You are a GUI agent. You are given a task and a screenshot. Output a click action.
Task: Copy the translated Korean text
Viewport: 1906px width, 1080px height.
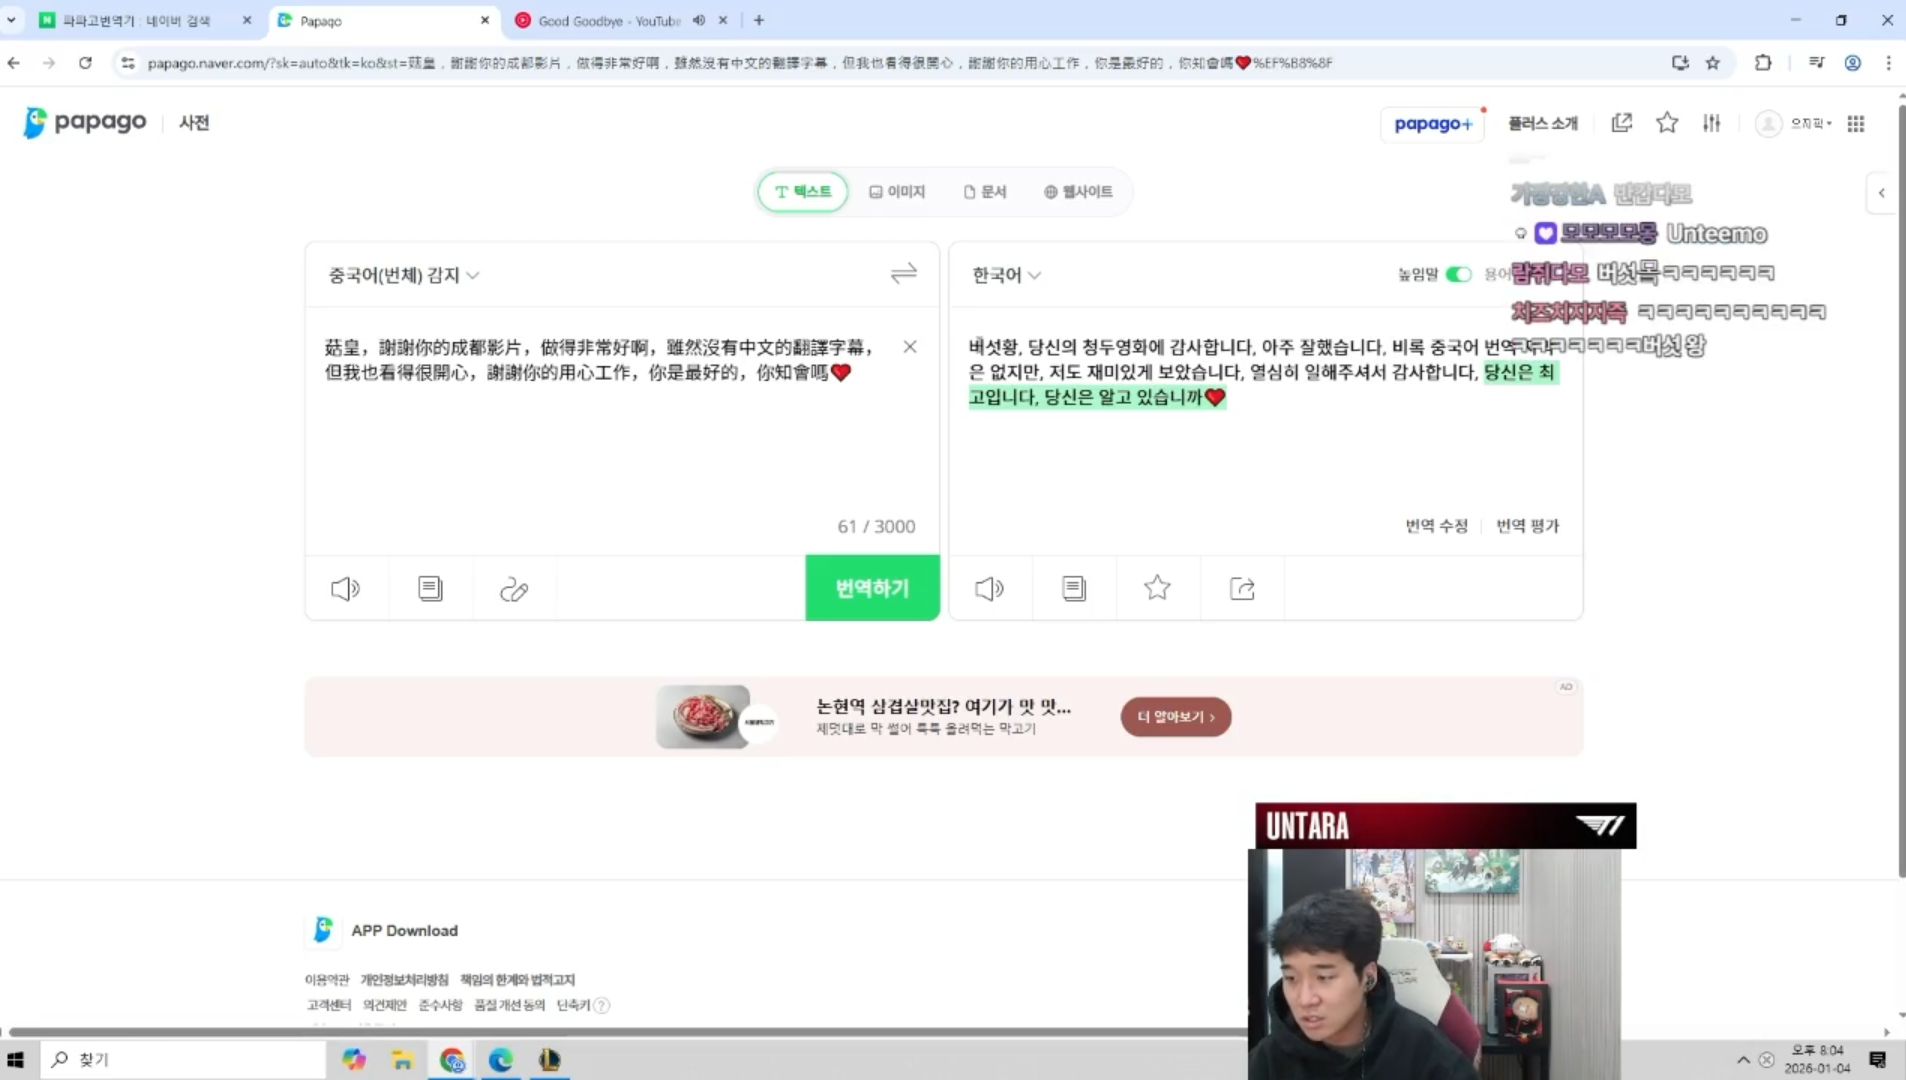(1074, 589)
